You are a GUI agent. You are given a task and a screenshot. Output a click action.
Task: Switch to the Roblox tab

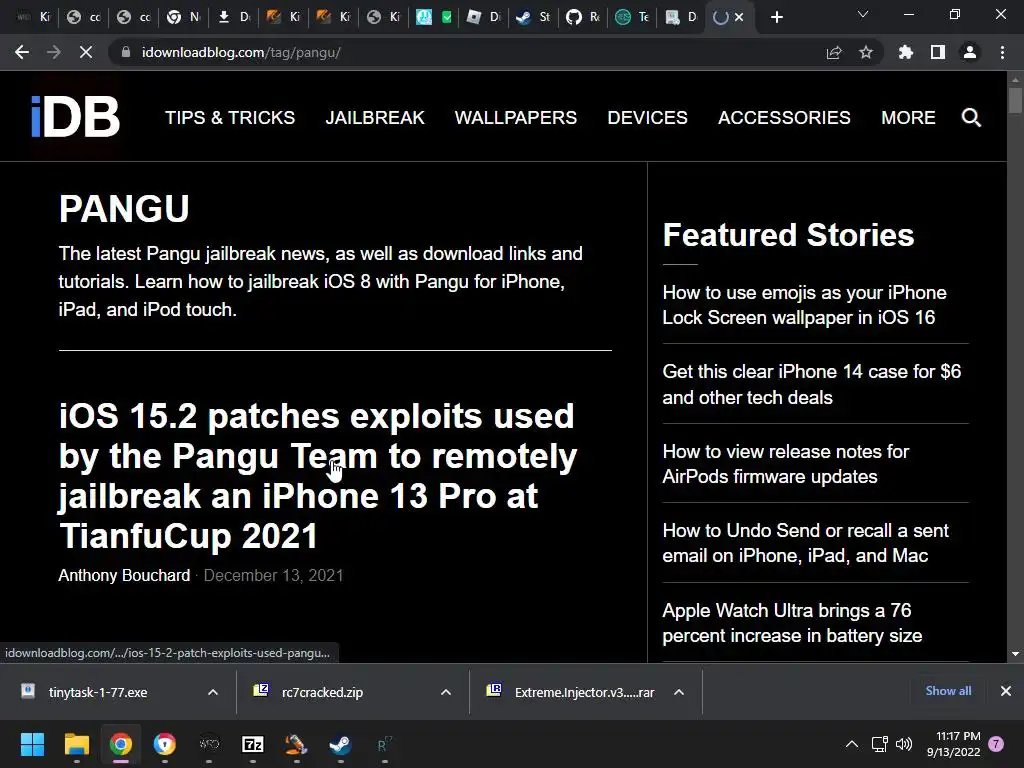(482, 17)
